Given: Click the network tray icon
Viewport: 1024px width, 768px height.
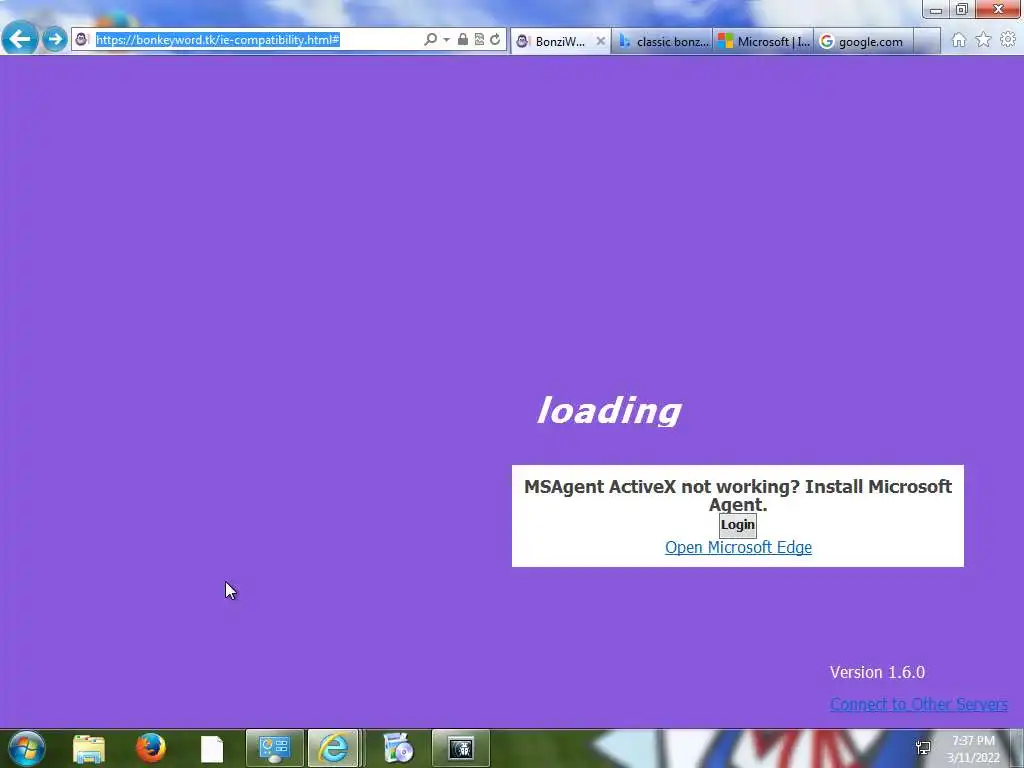Looking at the screenshot, I should pyautogui.click(x=923, y=748).
